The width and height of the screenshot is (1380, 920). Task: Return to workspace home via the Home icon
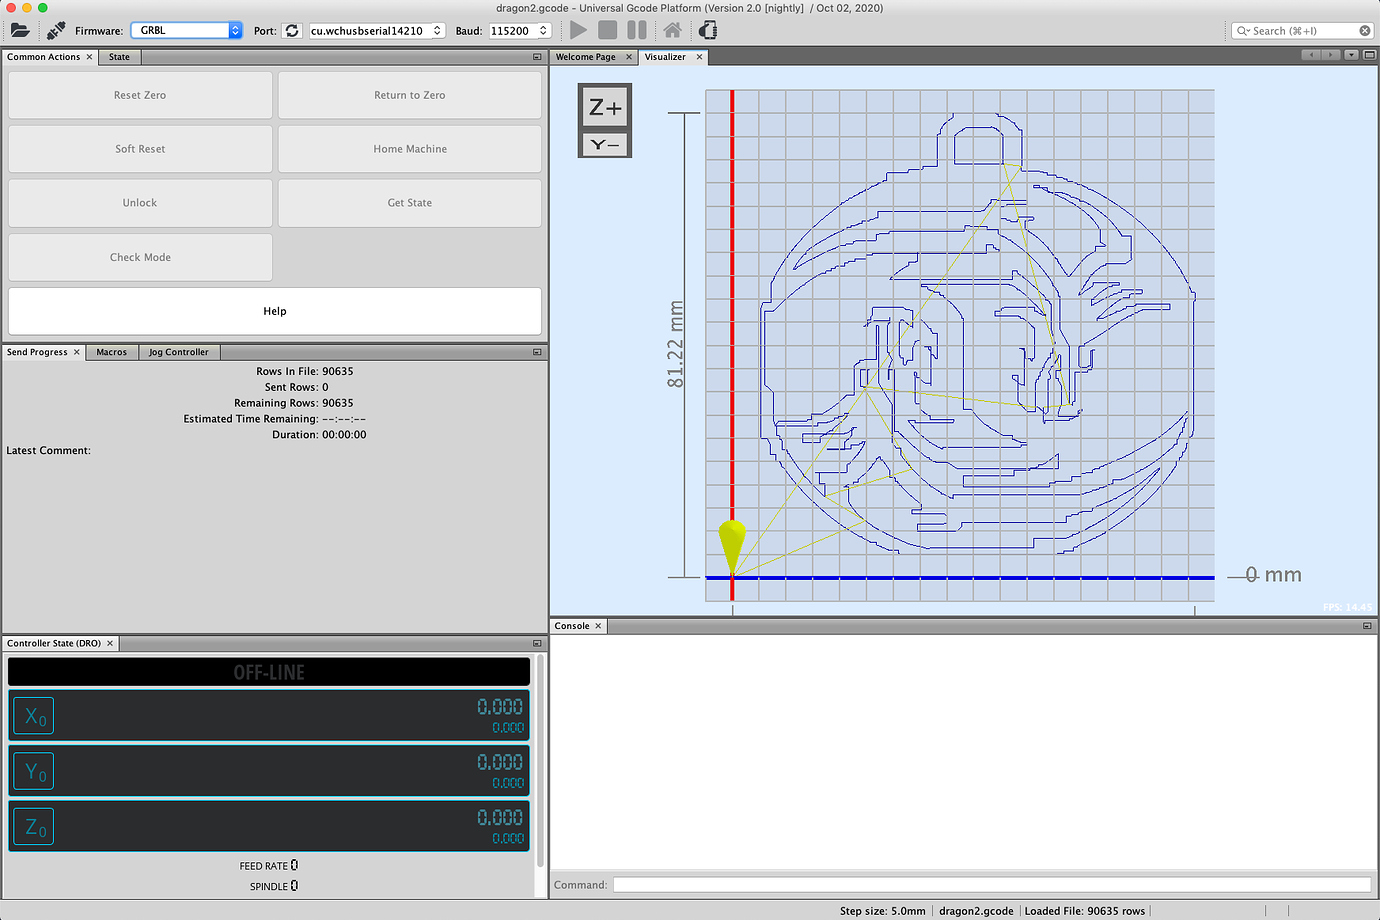click(x=672, y=30)
